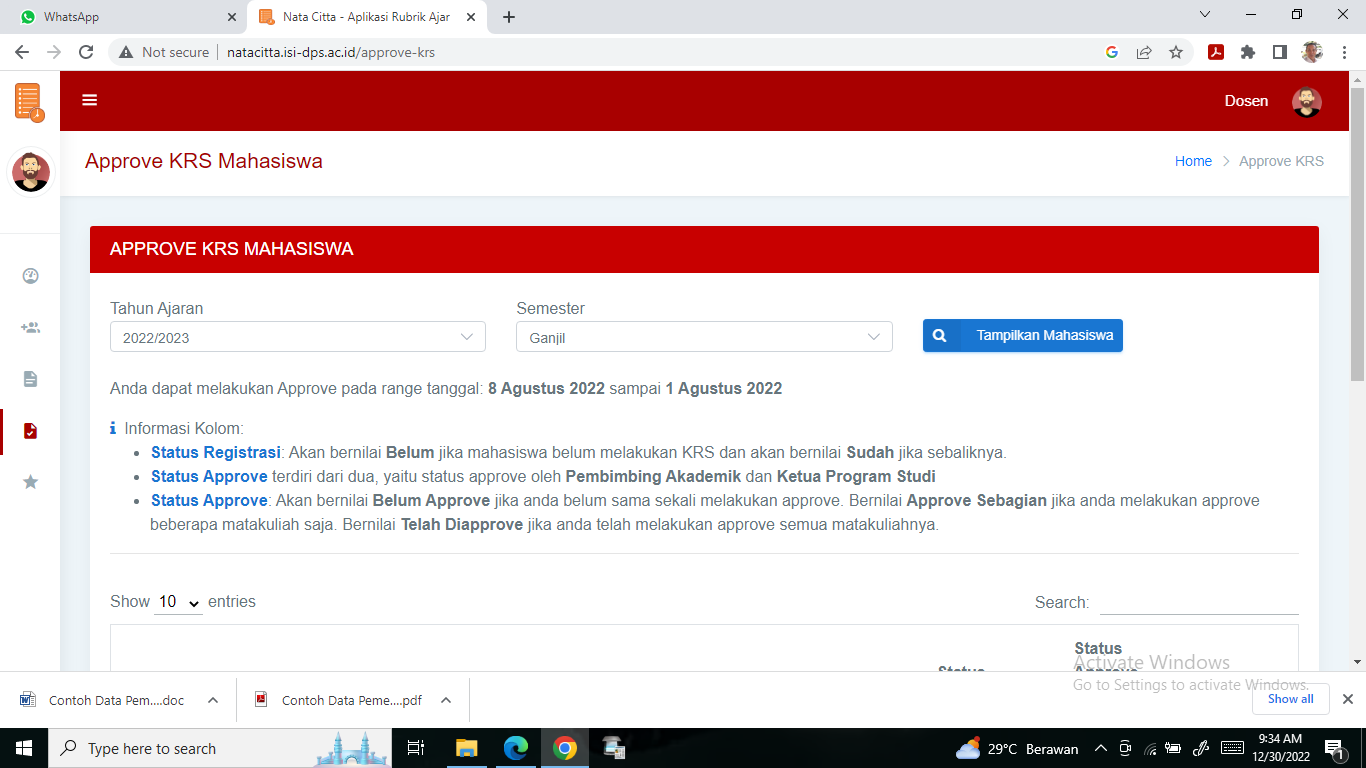Open the Chrome extensions puzzle icon
The width and height of the screenshot is (1366, 768).
pos(1248,52)
